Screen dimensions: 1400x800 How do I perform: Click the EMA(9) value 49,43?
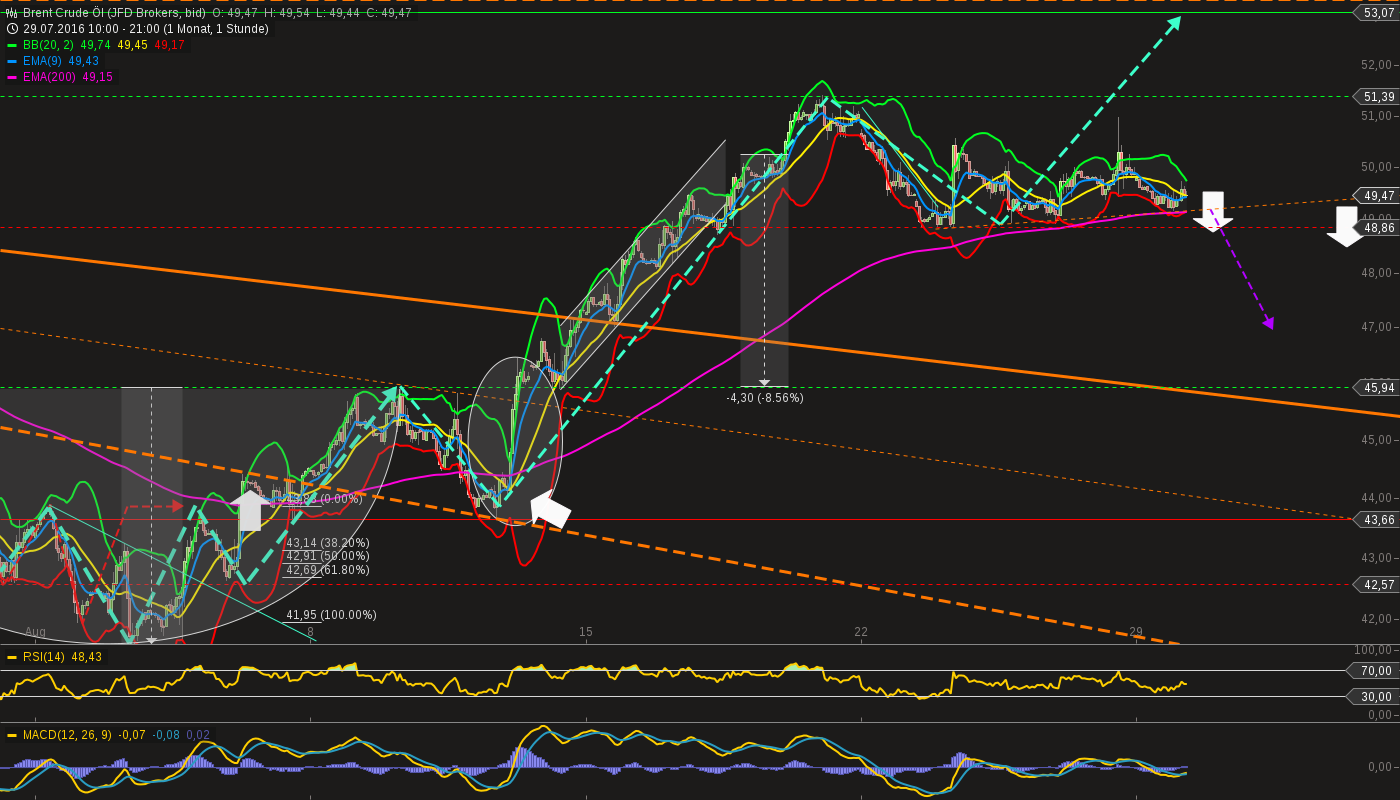[x=83, y=61]
